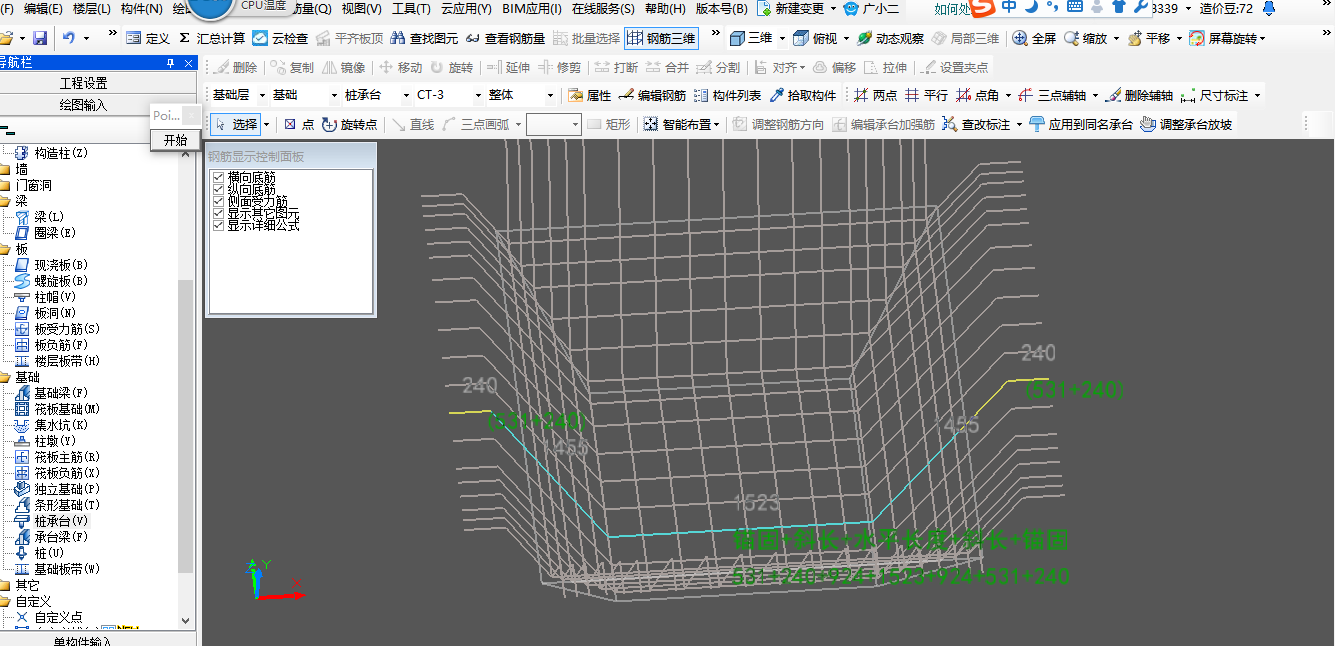This screenshot has width=1335, height=646.
Task: Choose the 点 point drawing tool
Action: (299, 125)
